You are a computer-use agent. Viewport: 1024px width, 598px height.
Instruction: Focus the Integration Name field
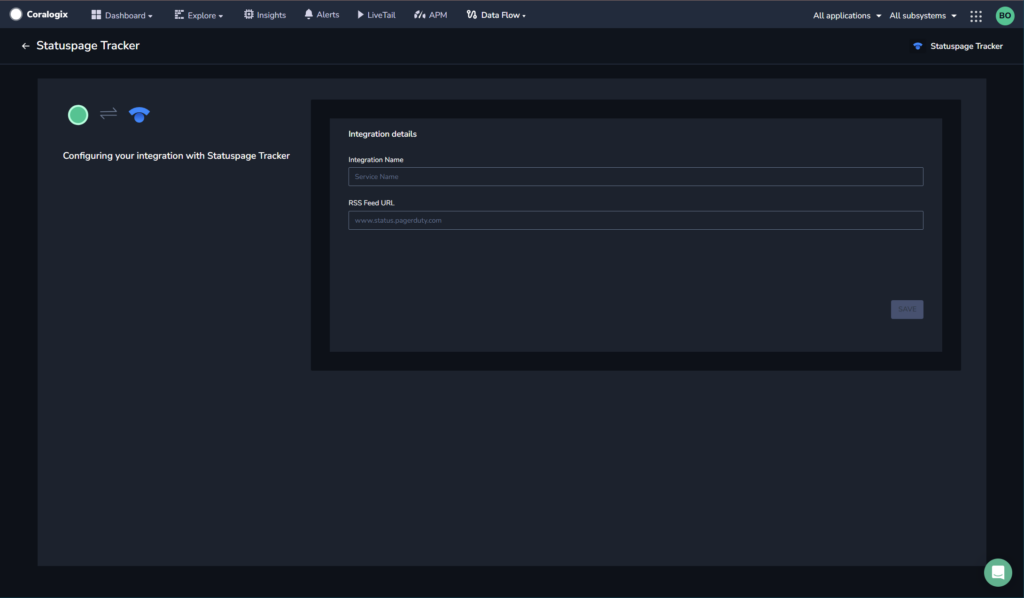[x=635, y=176]
